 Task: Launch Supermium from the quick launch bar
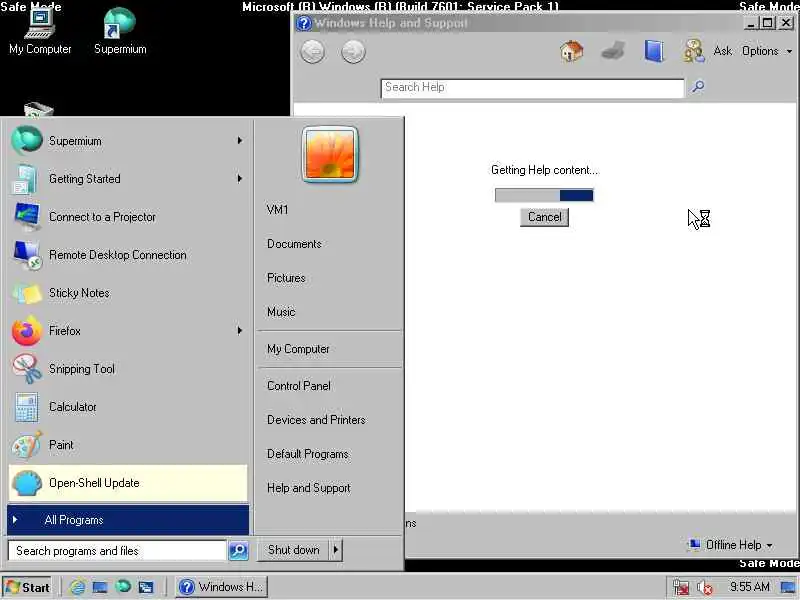click(123, 587)
